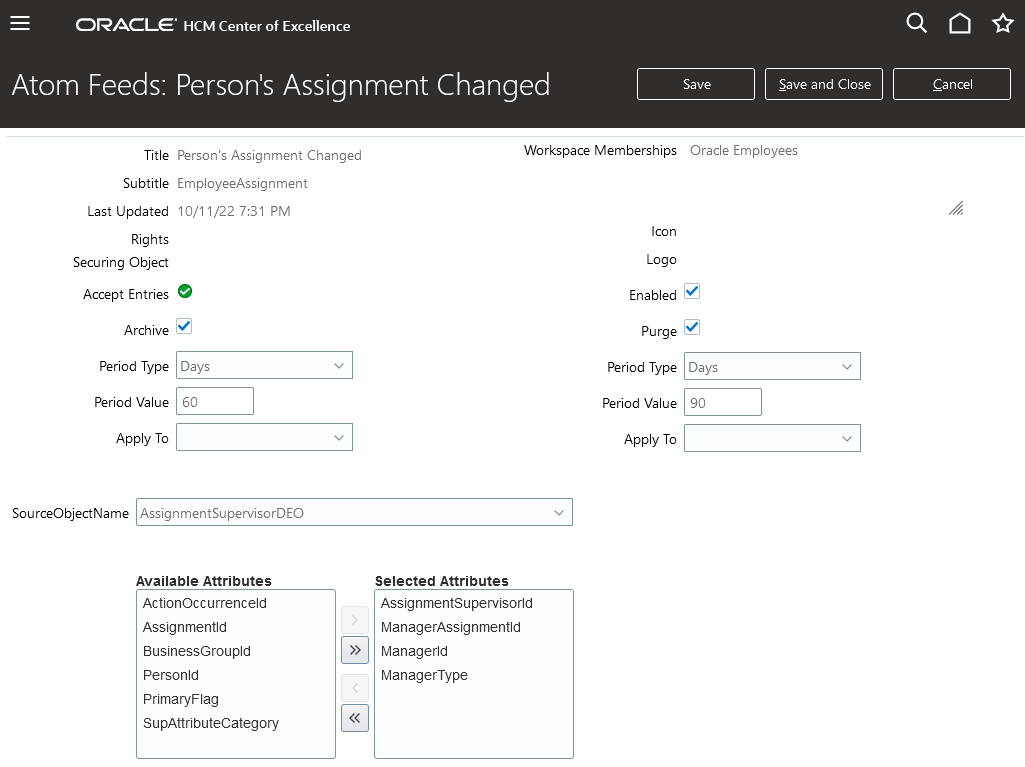Image resolution: width=1025 pixels, height=767 pixels.
Task: Open Favorites star icon
Action: coord(1003,23)
